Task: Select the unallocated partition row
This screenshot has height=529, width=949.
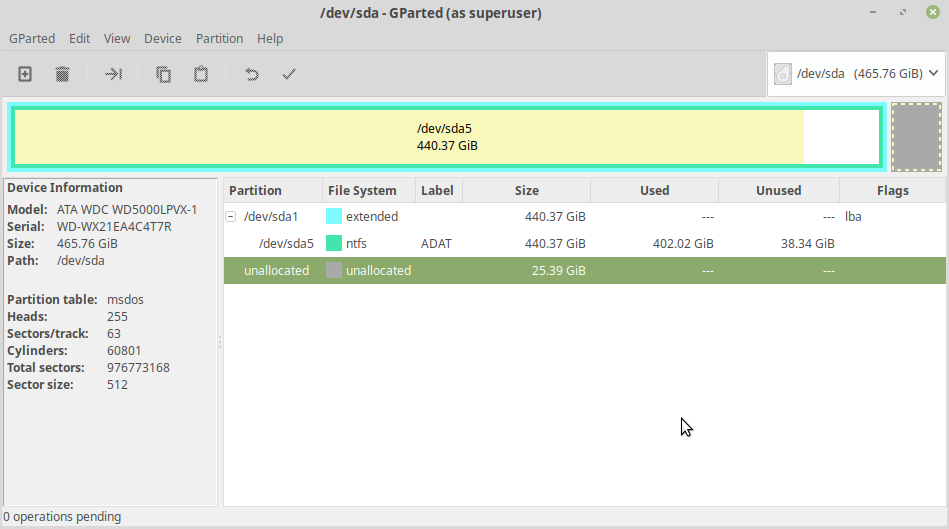Action: pos(585,270)
